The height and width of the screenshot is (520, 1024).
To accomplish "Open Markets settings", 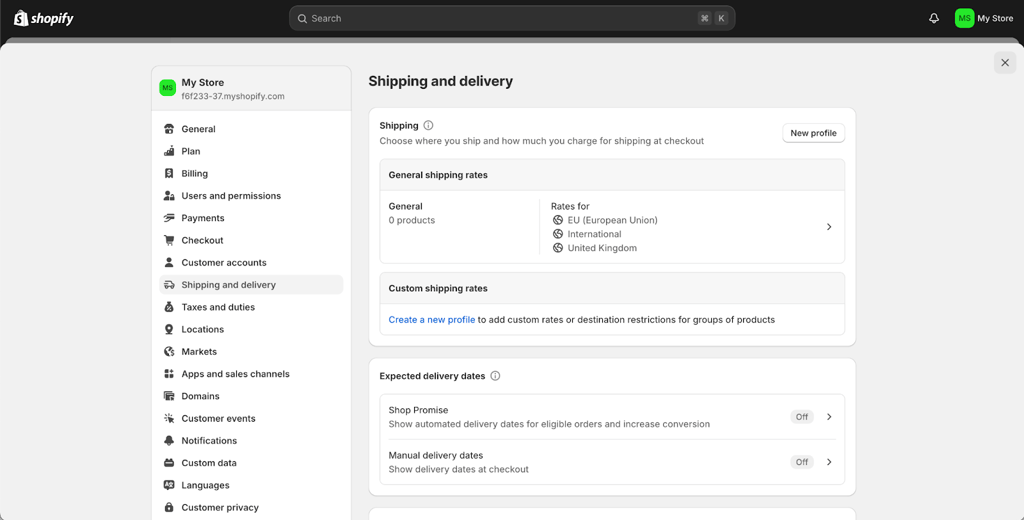I will (251, 351).
